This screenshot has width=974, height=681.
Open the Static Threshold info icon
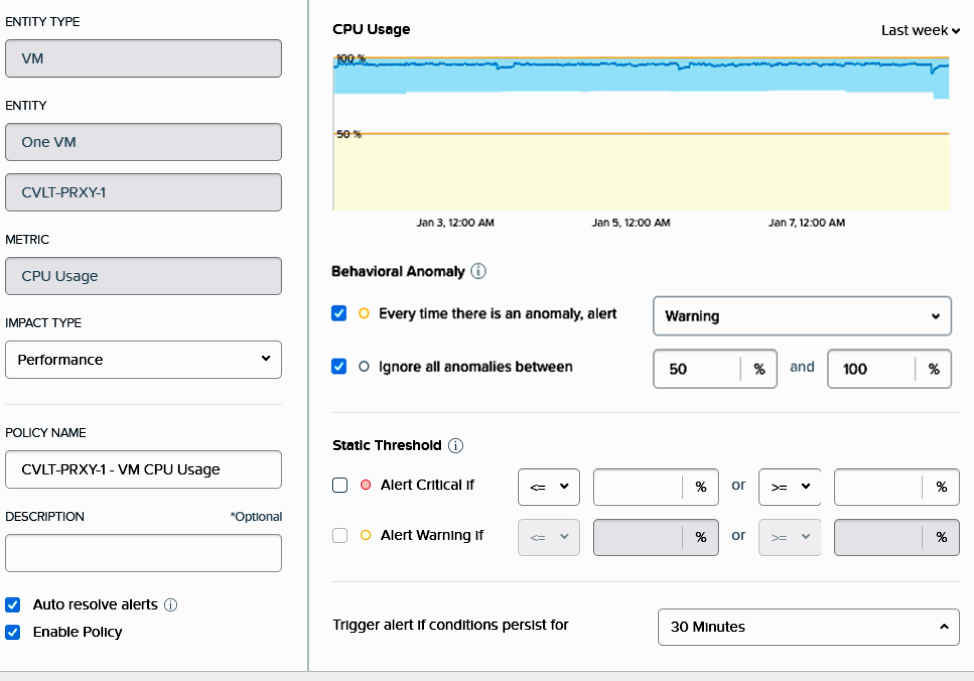pos(455,446)
